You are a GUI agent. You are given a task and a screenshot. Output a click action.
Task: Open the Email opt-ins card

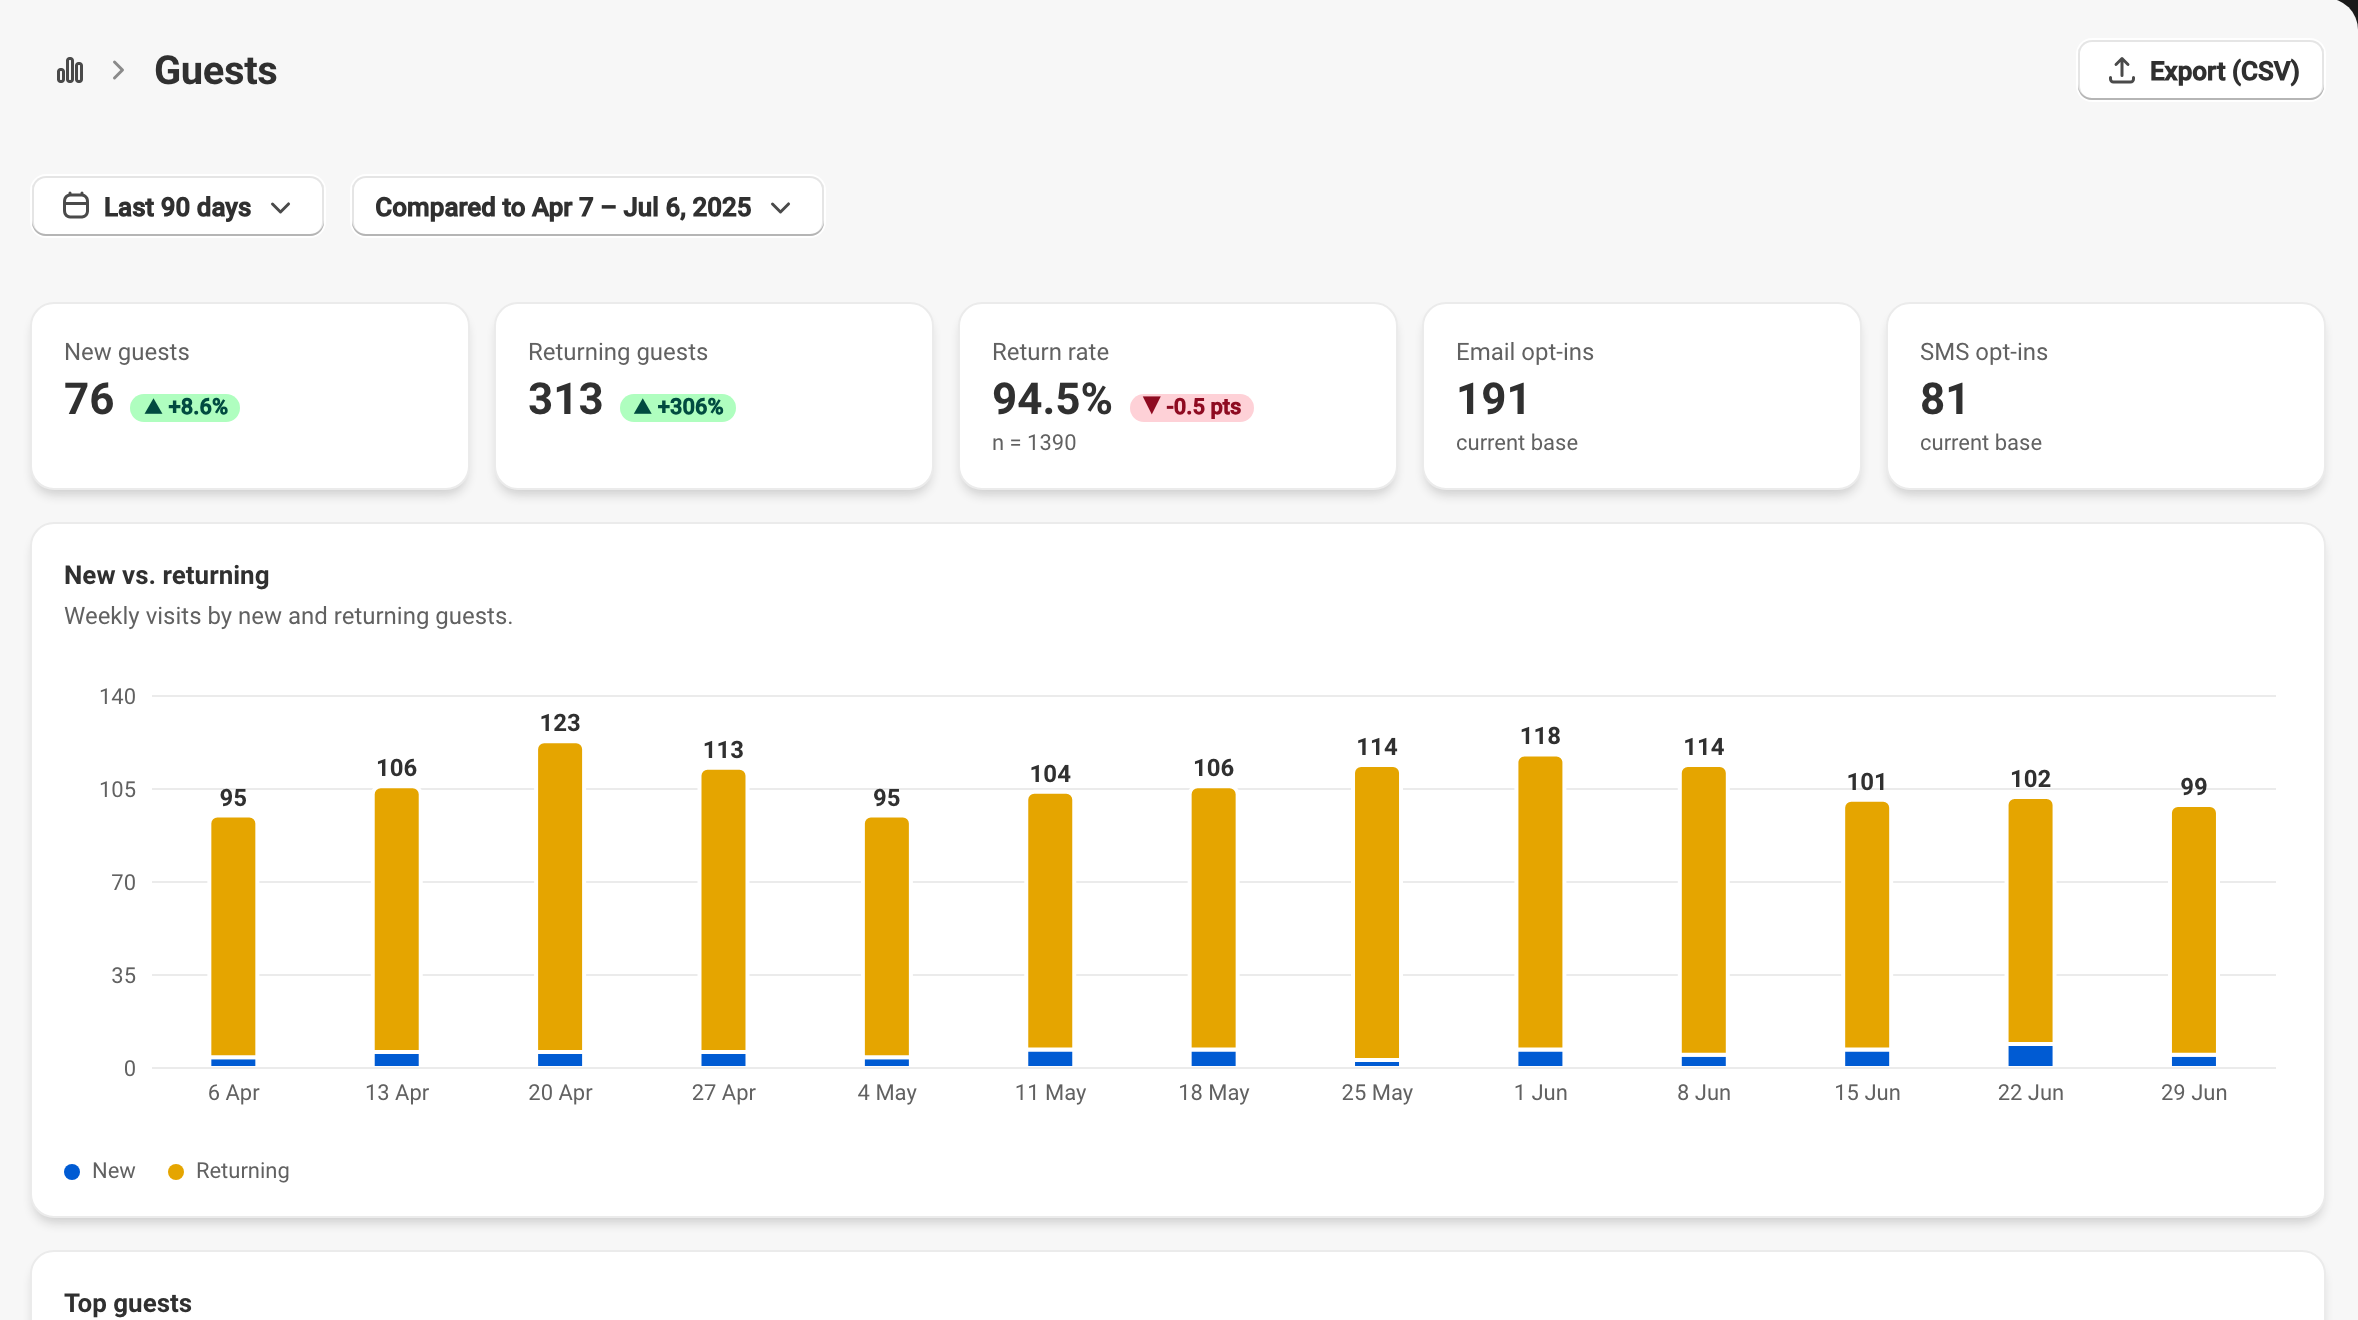click(x=1642, y=396)
